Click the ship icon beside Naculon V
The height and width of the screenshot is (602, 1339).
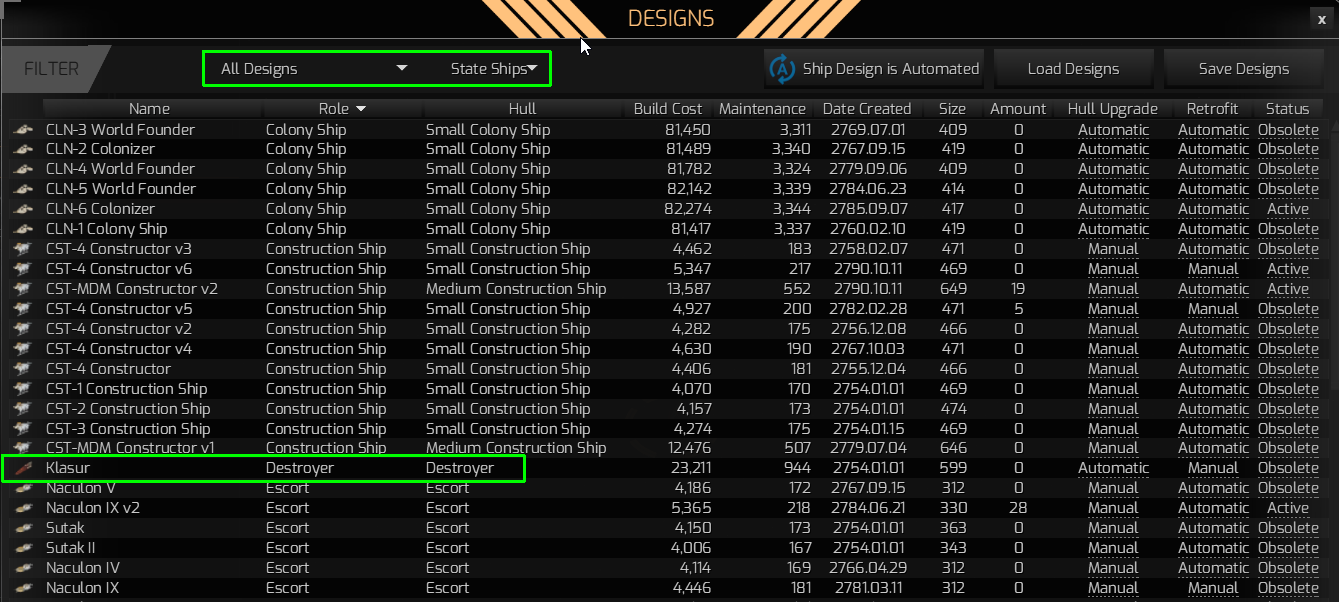[22, 488]
